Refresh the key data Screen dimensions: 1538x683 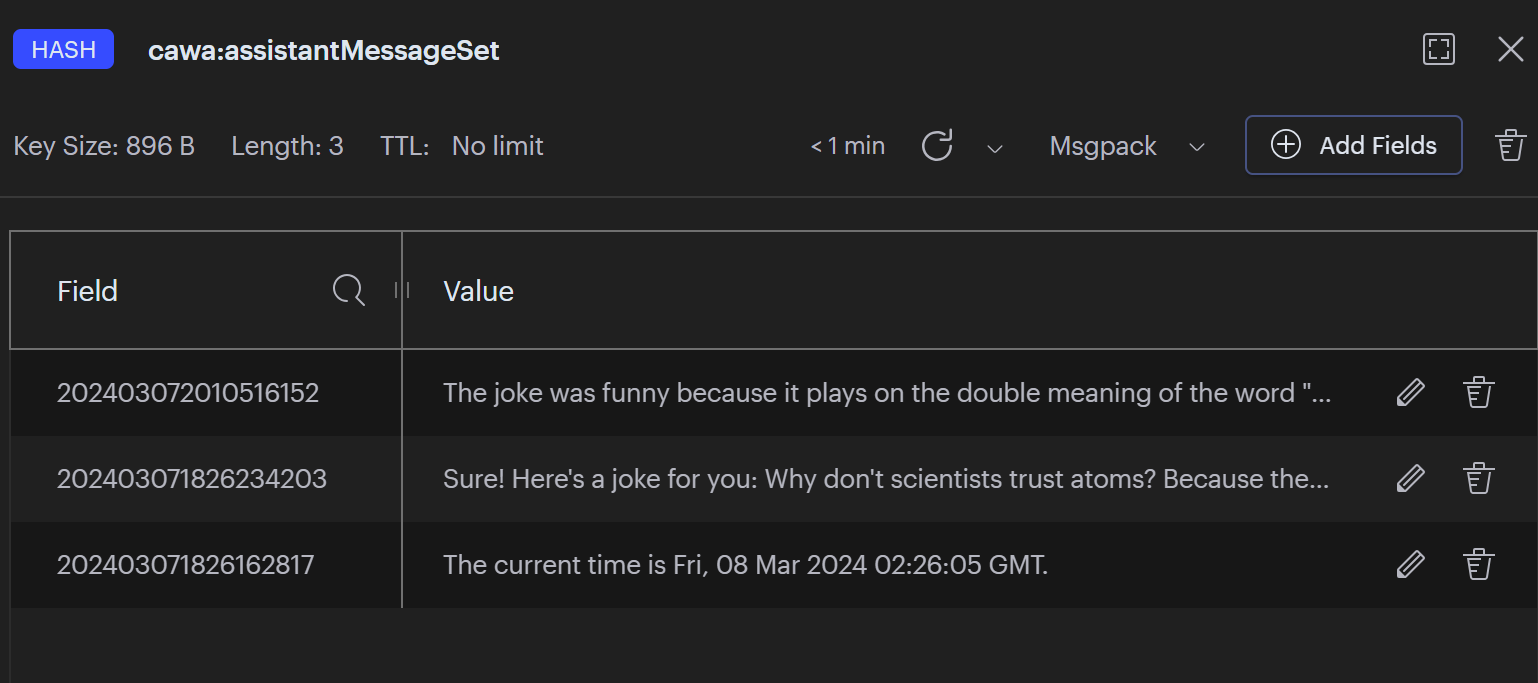click(937, 146)
